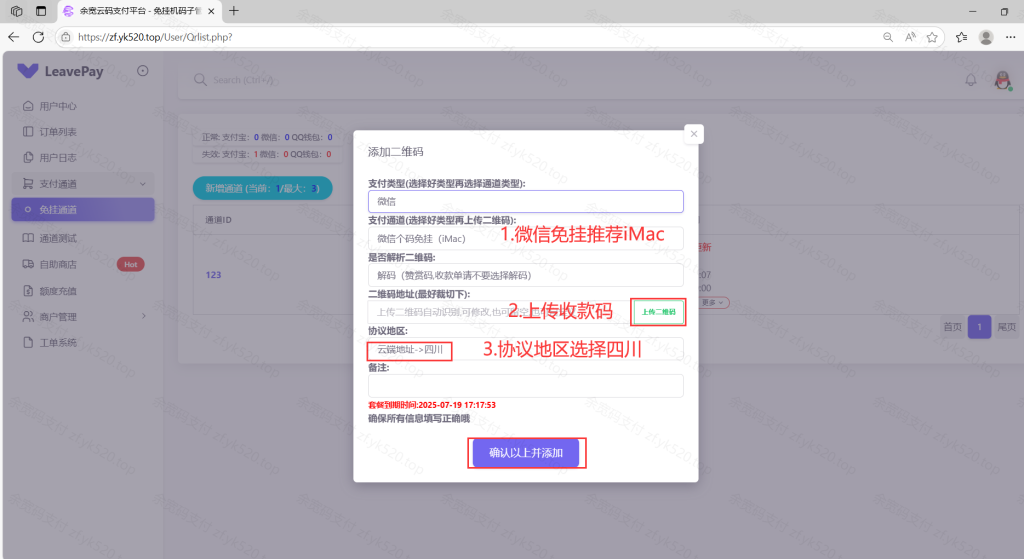Click the 用户日志 sidebar icon
Viewport: 1024px width, 559px height.
click(x=28, y=158)
